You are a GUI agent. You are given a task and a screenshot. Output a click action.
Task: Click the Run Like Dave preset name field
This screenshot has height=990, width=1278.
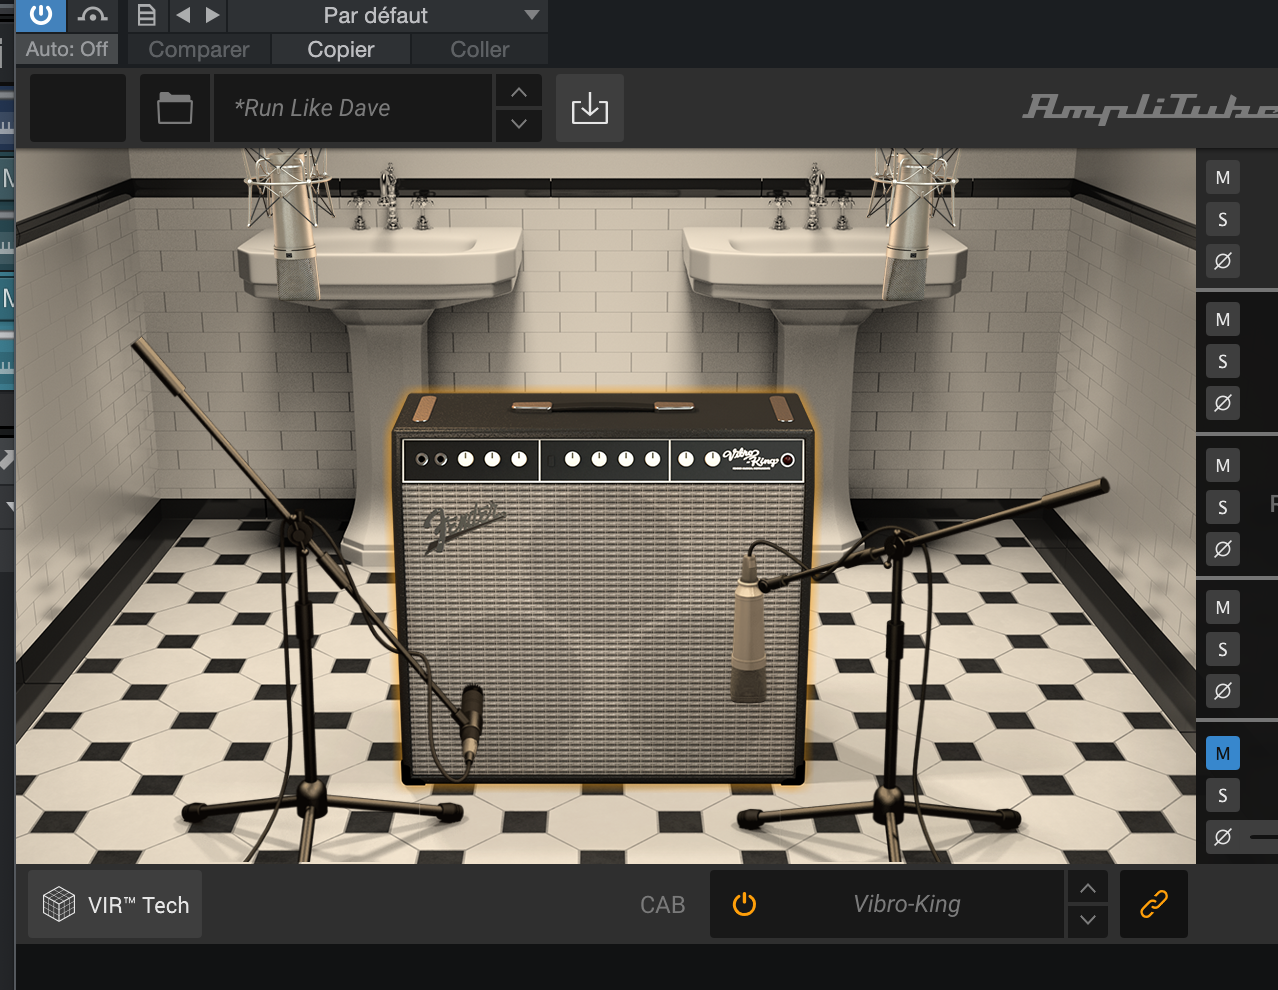coord(352,108)
